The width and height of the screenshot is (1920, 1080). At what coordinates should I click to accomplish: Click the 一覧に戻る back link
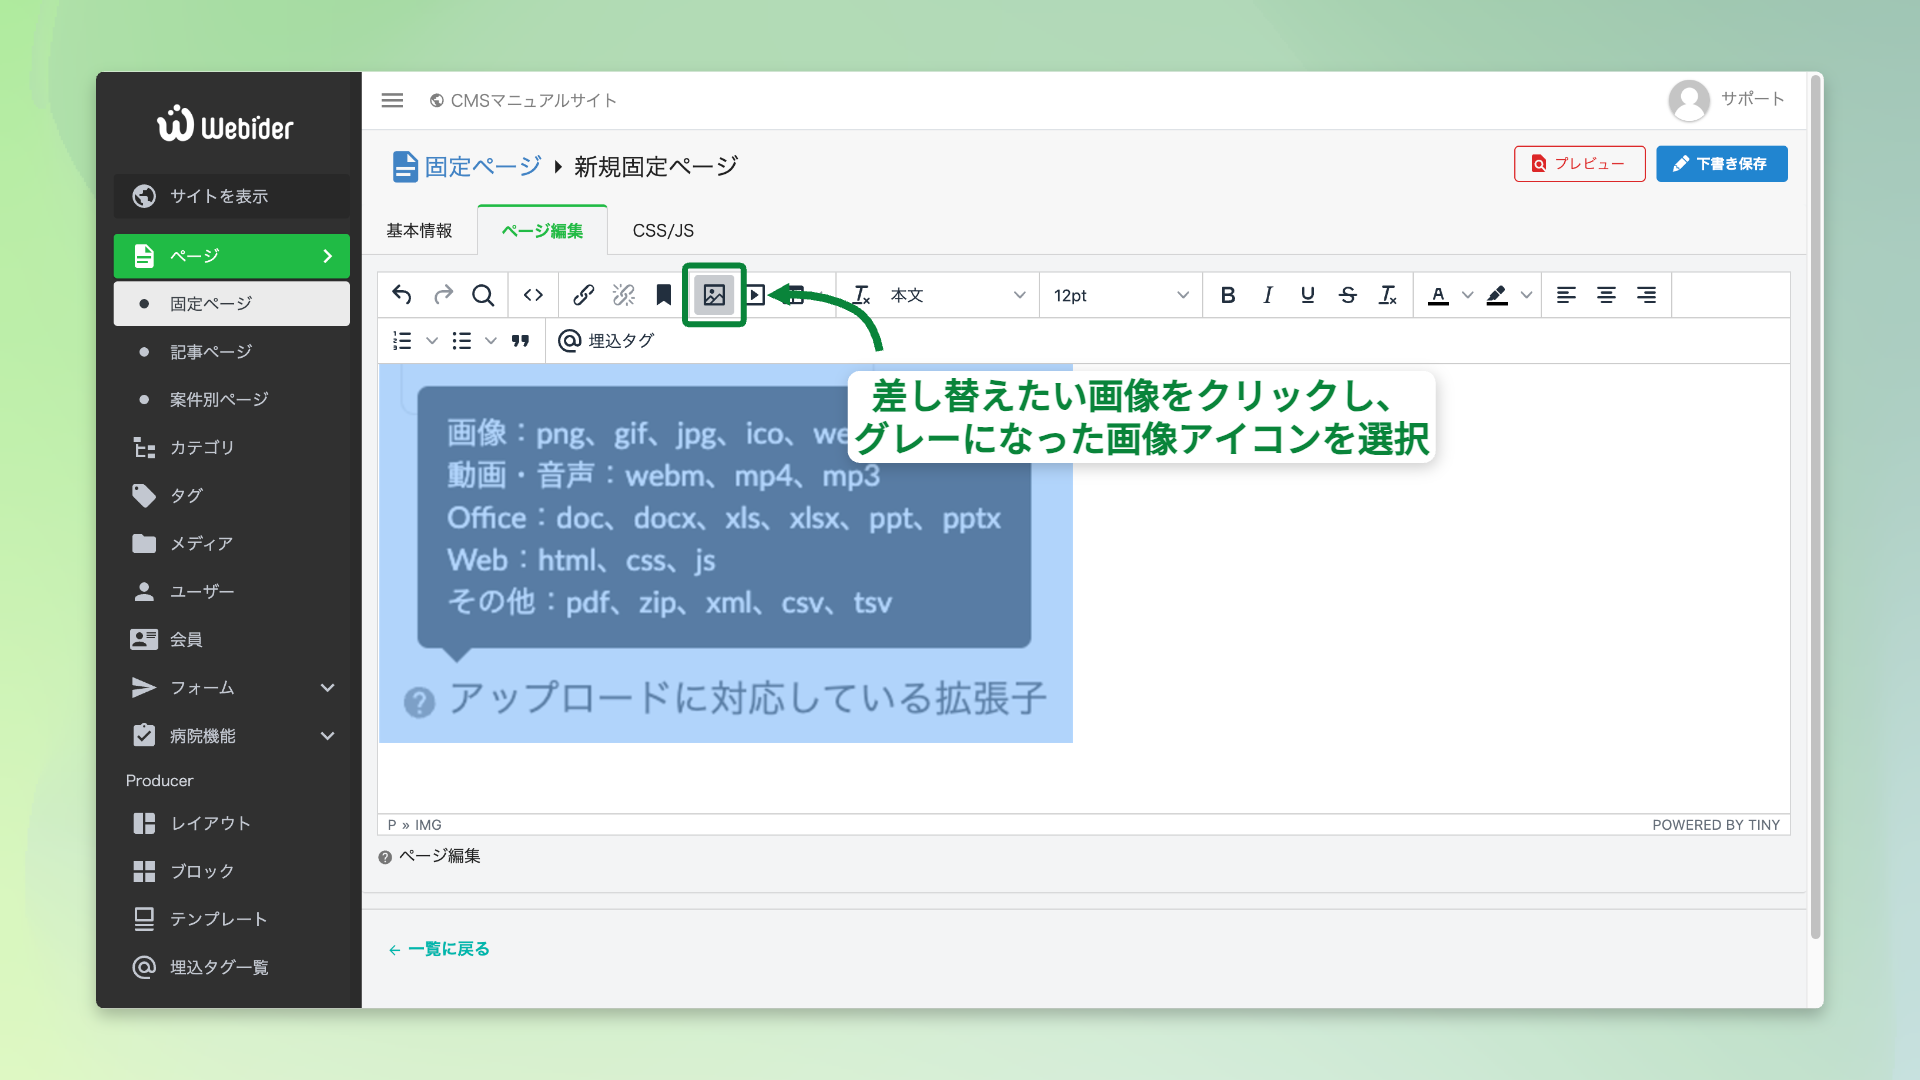coord(440,949)
